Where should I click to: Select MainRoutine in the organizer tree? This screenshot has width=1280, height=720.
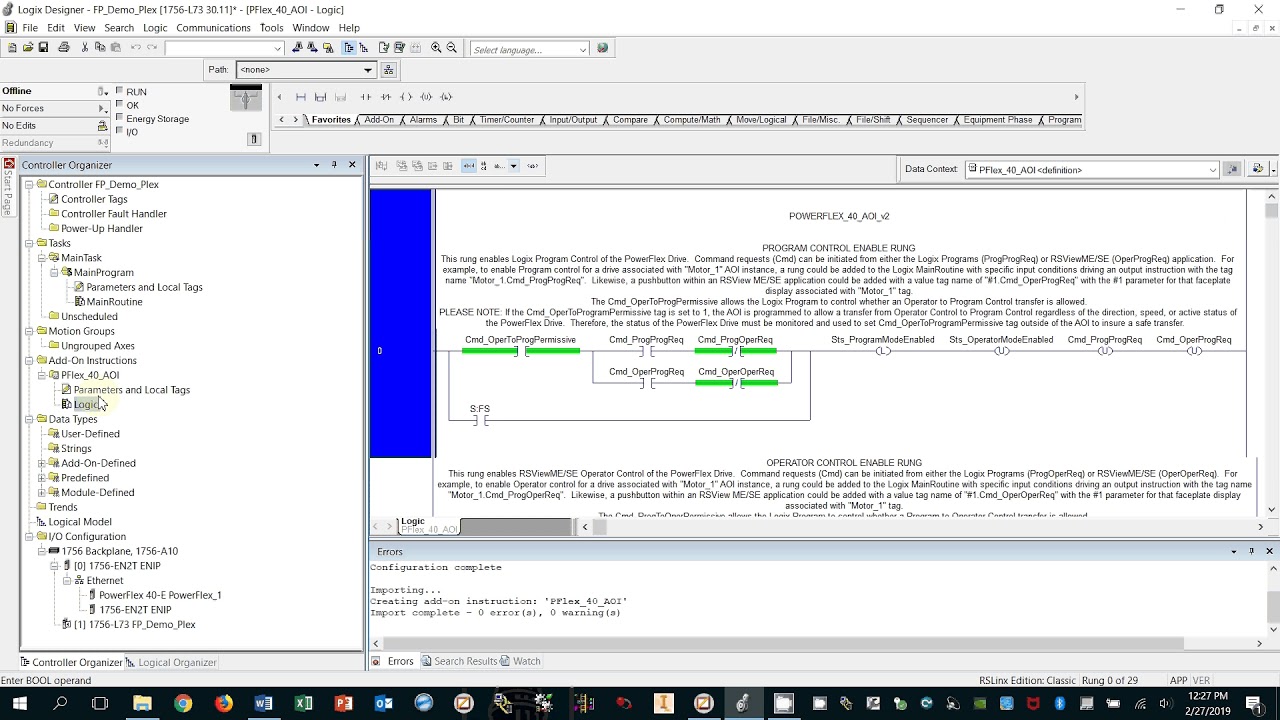(x=114, y=302)
